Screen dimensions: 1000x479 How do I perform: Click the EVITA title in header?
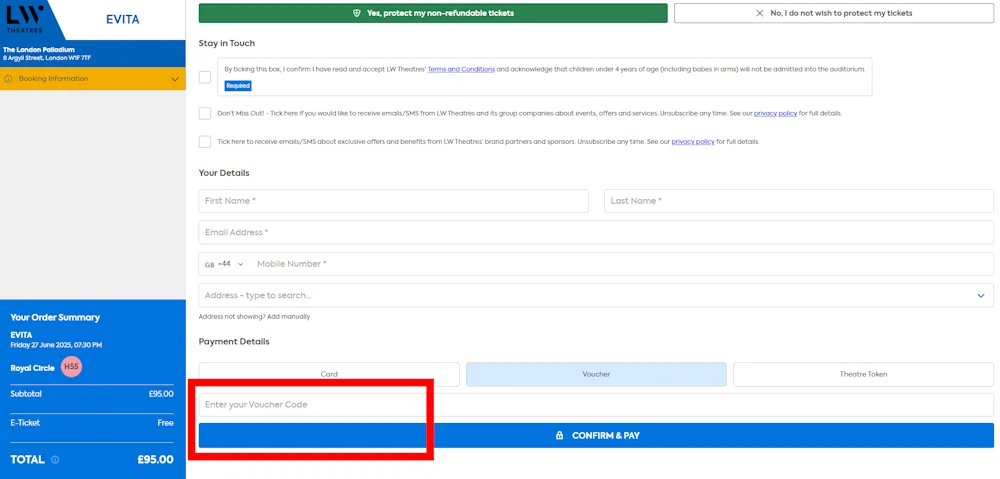click(122, 20)
